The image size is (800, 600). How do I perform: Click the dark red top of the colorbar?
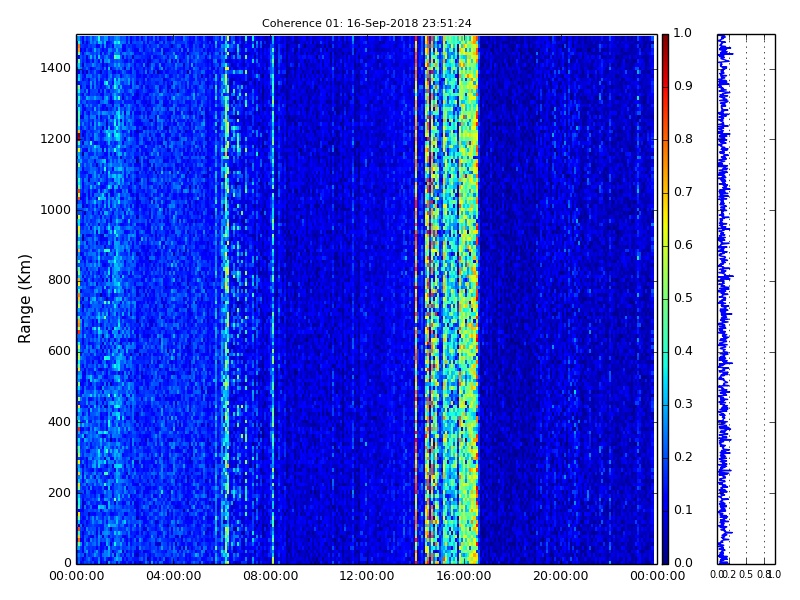tap(665, 41)
